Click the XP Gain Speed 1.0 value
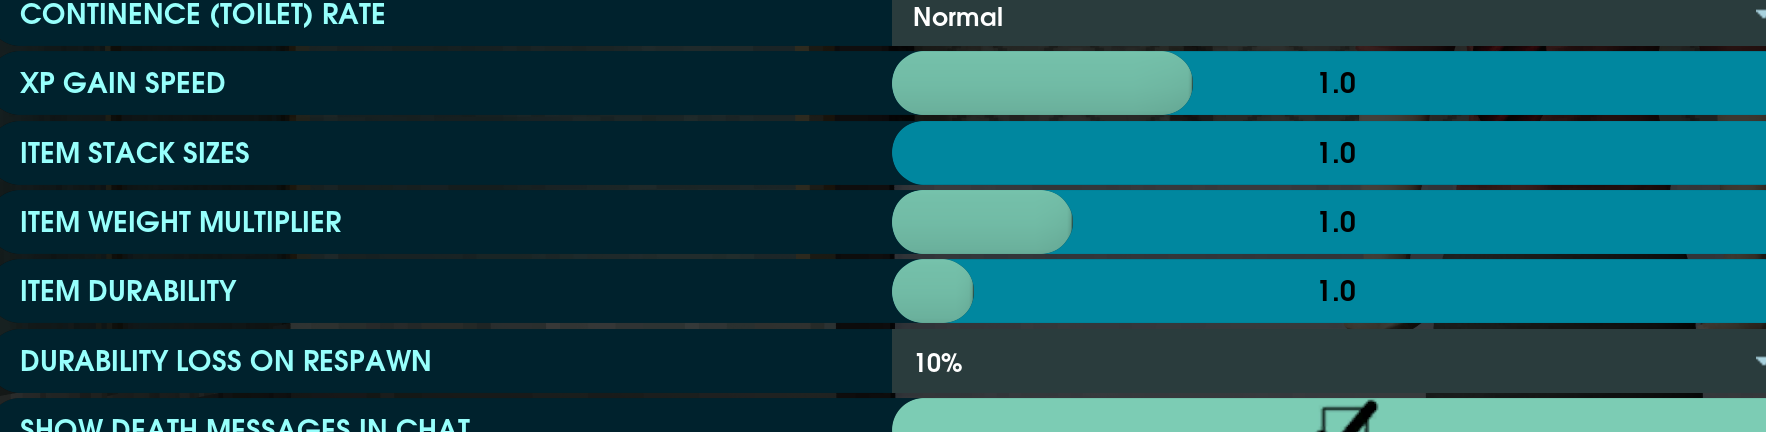1766x432 pixels. click(1336, 83)
